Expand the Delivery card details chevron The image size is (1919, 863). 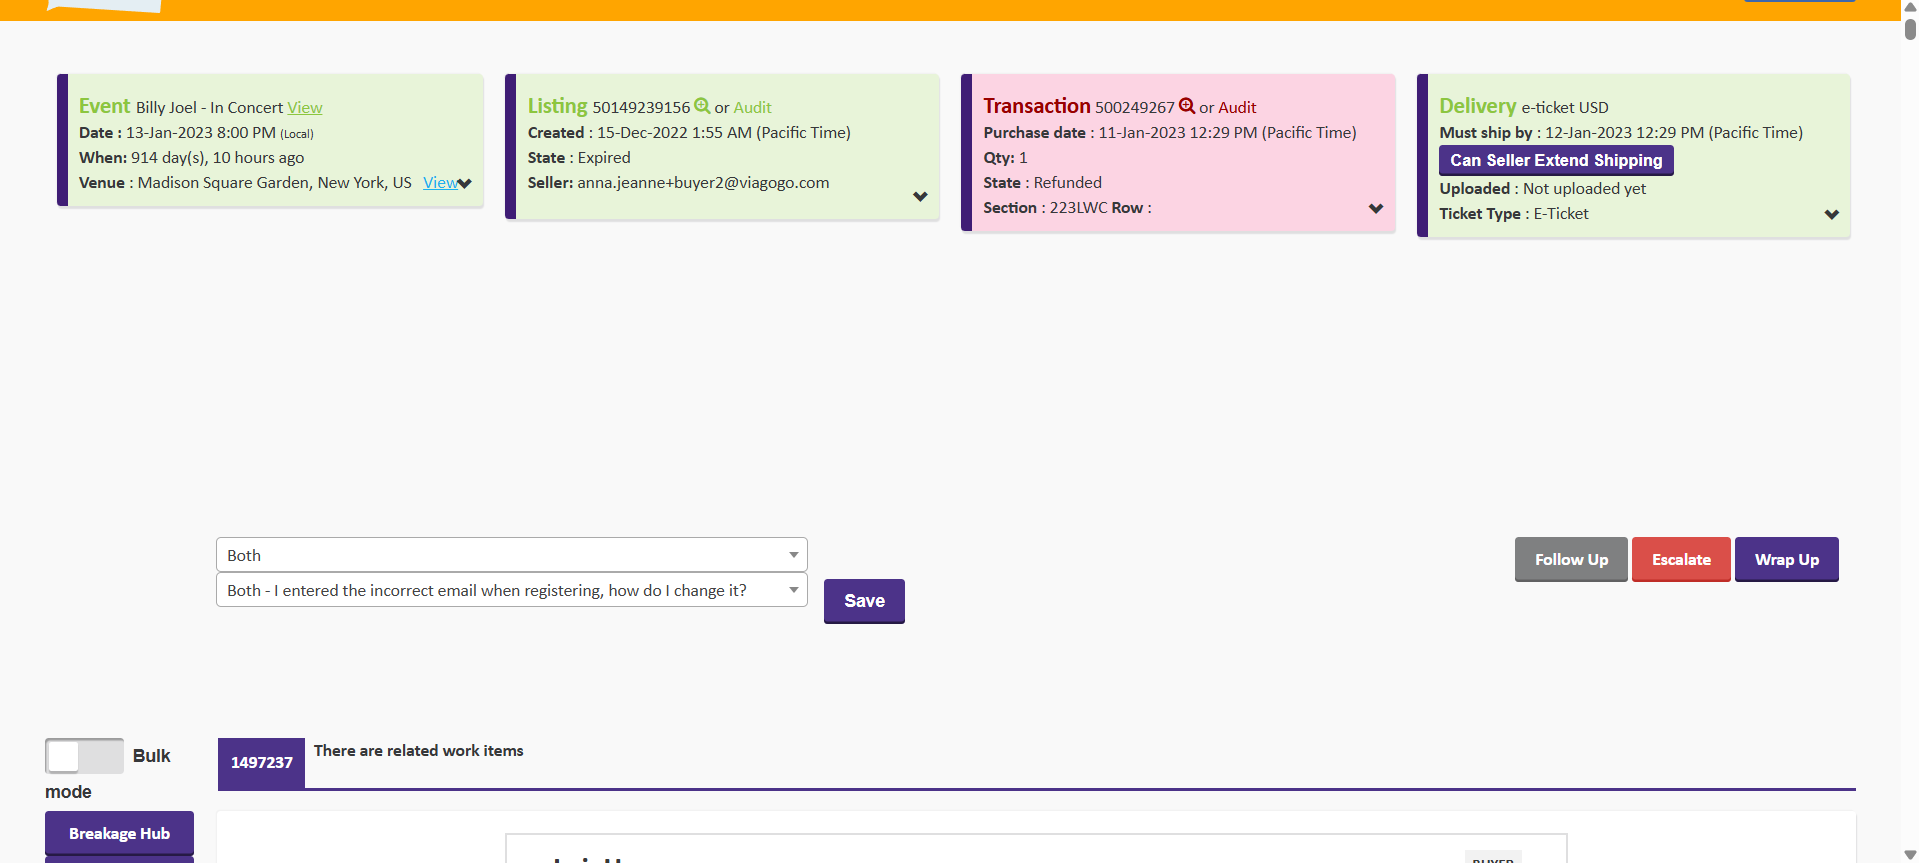(1831, 215)
